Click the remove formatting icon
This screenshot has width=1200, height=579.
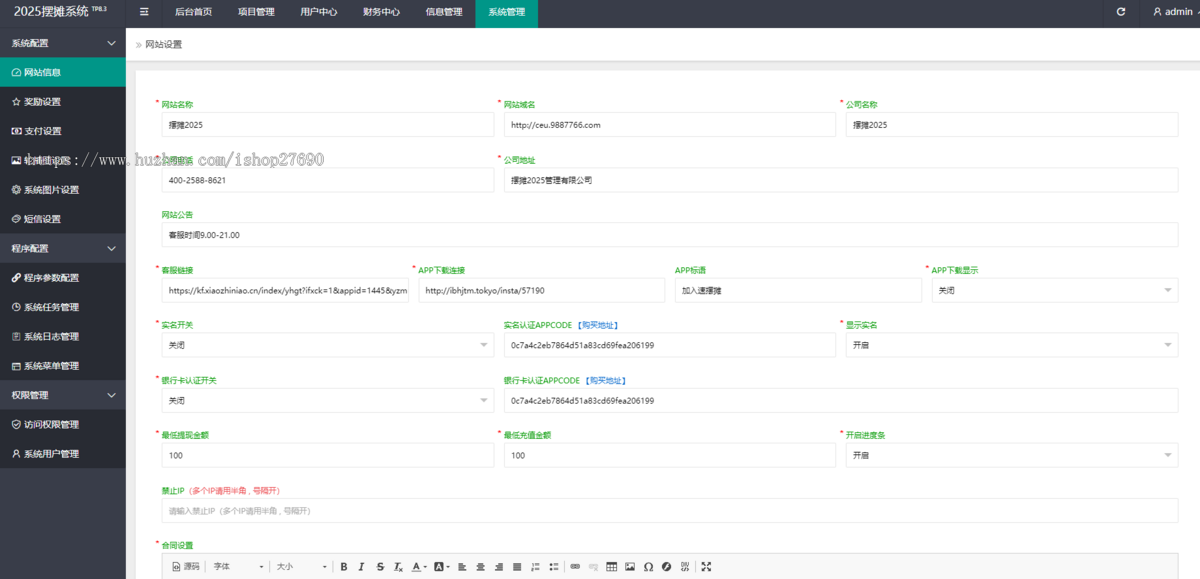click(x=398, y=566)
